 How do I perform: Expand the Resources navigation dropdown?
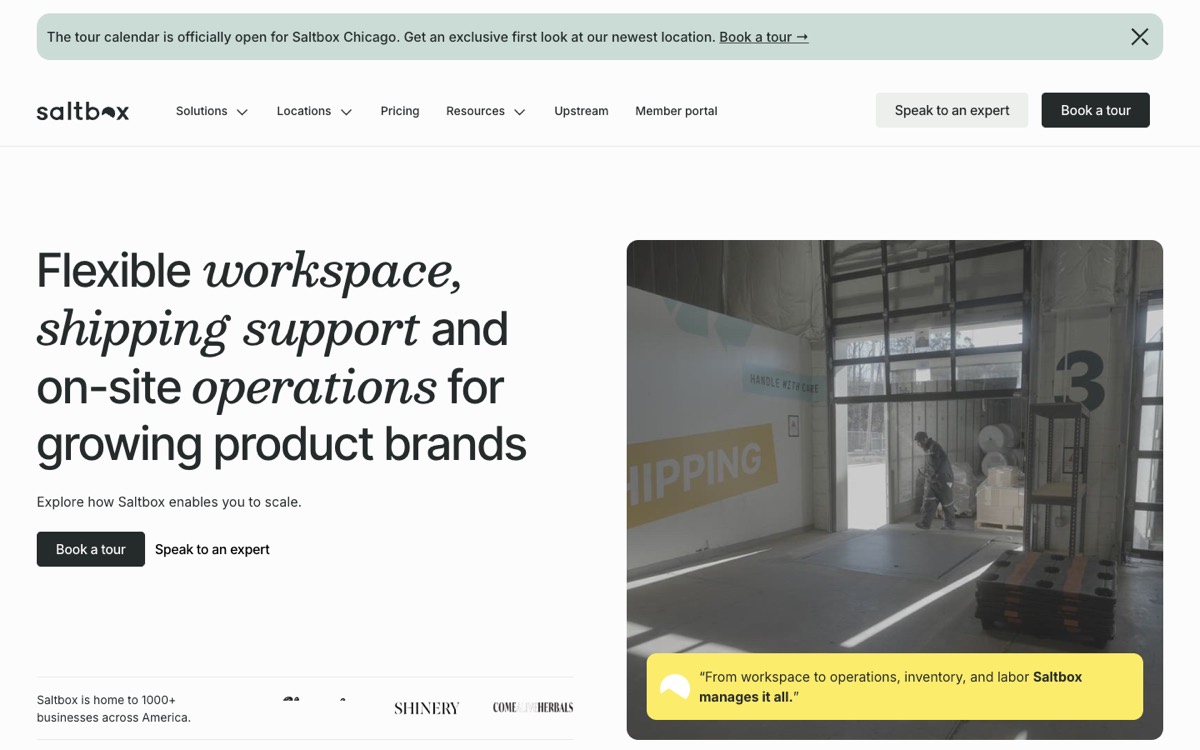(486, 111)
